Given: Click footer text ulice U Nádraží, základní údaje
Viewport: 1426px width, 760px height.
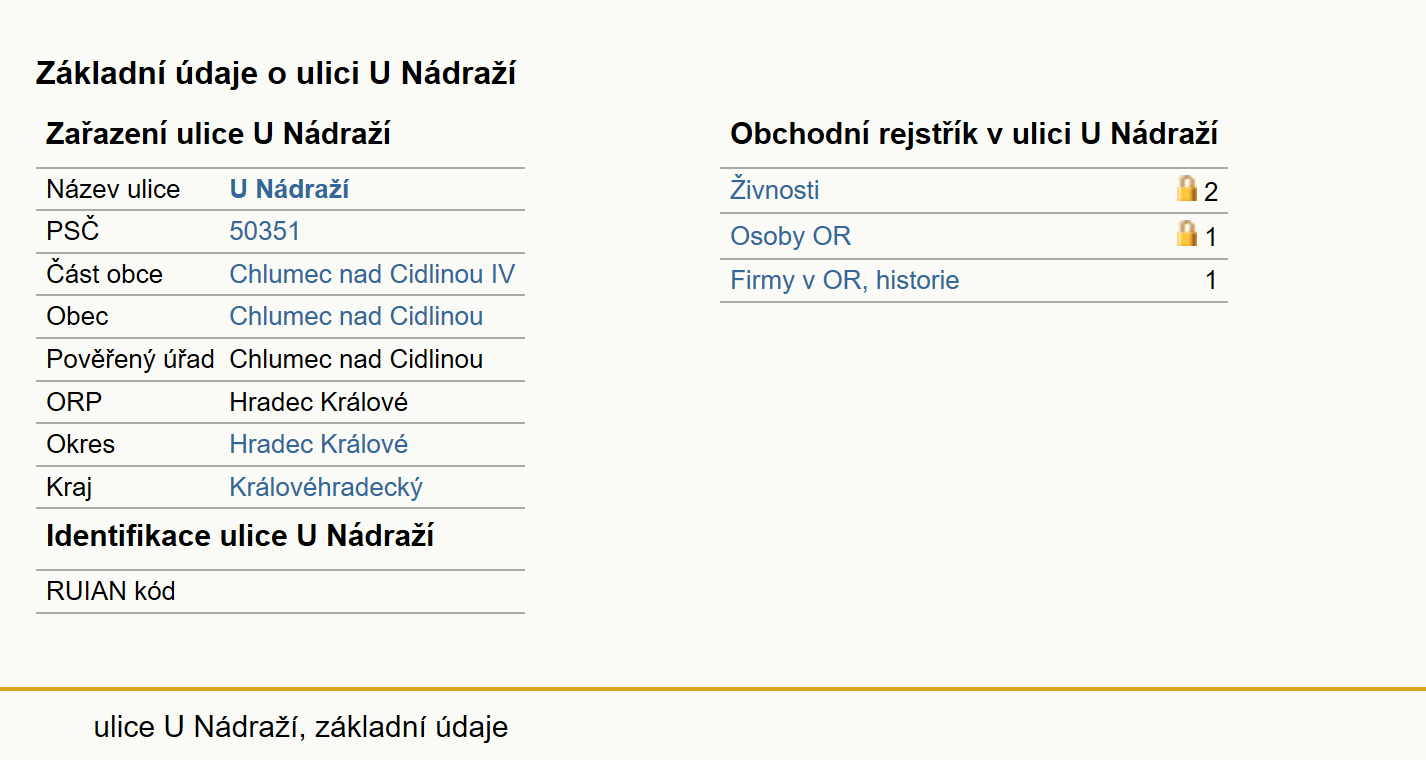Looking at the screenshot, I should (301, 727).
